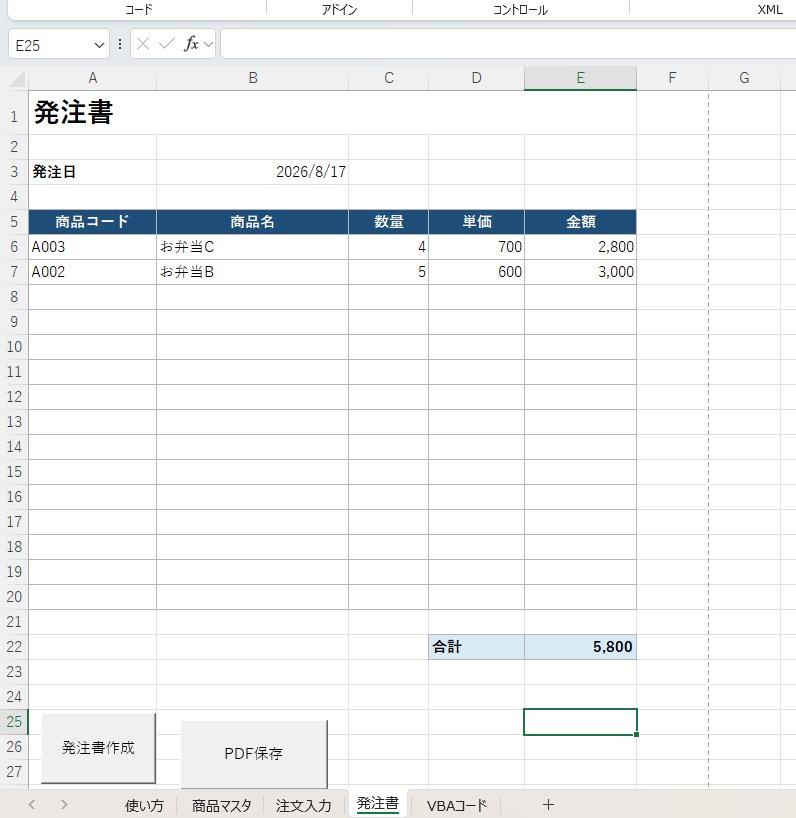
Task: Click the PDF保存 button
Action: click(254, 754)
